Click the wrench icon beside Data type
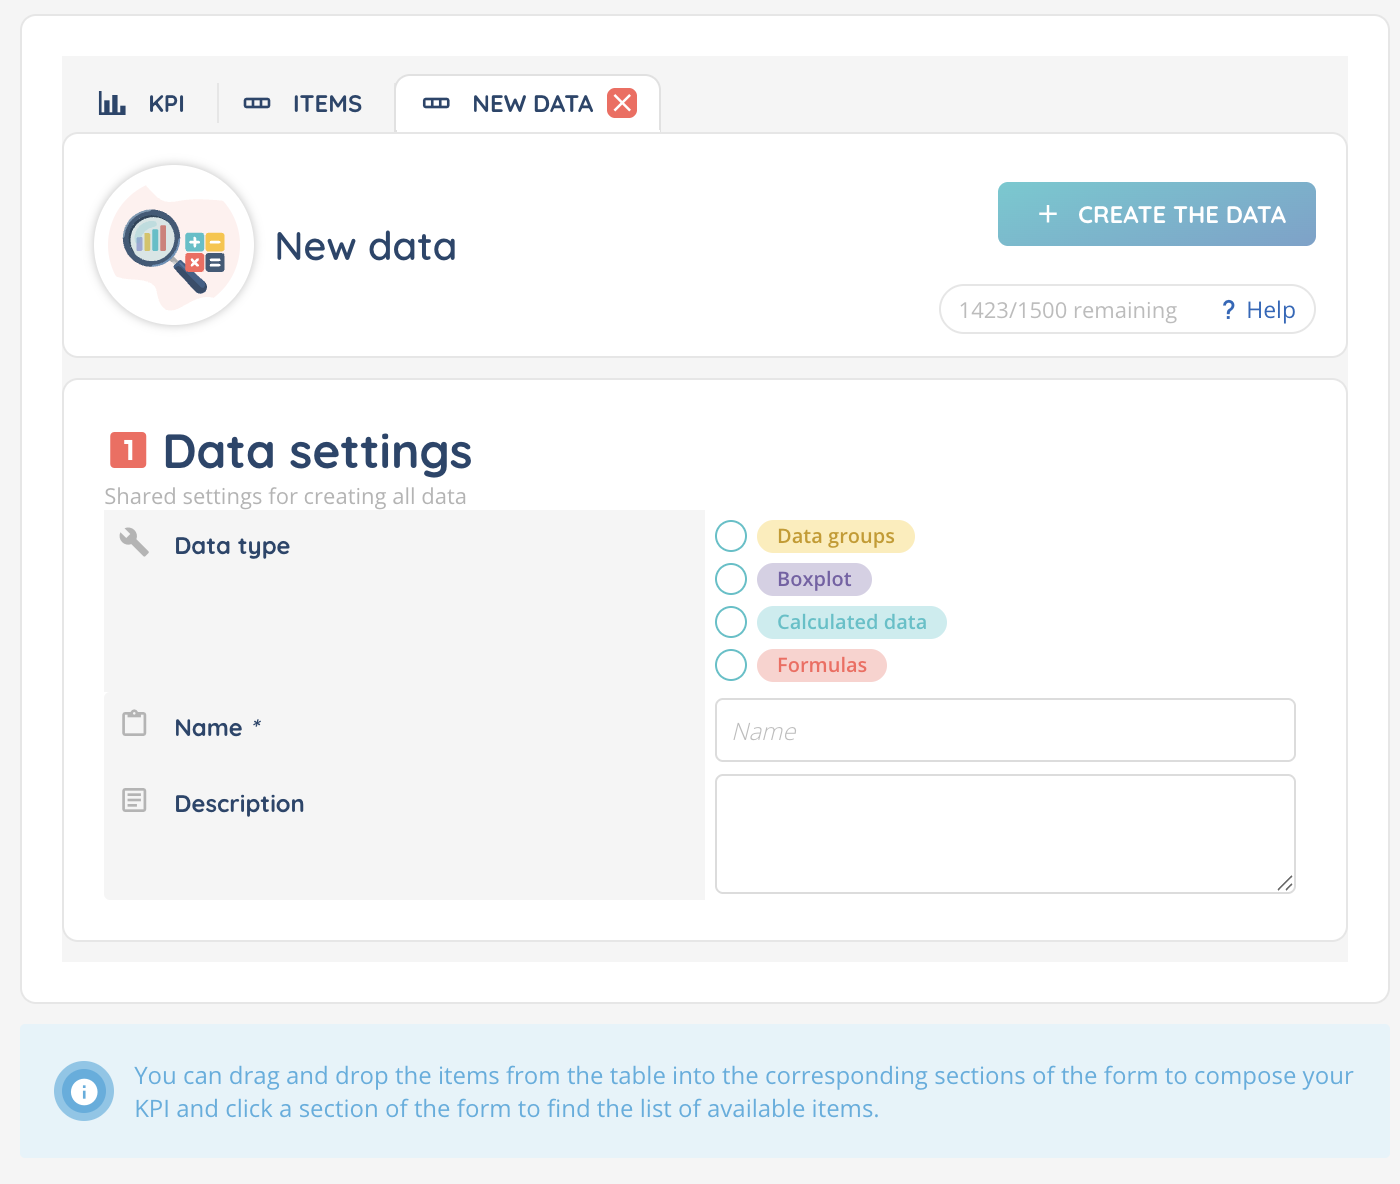1400x1184 pixels. (134, 542)
